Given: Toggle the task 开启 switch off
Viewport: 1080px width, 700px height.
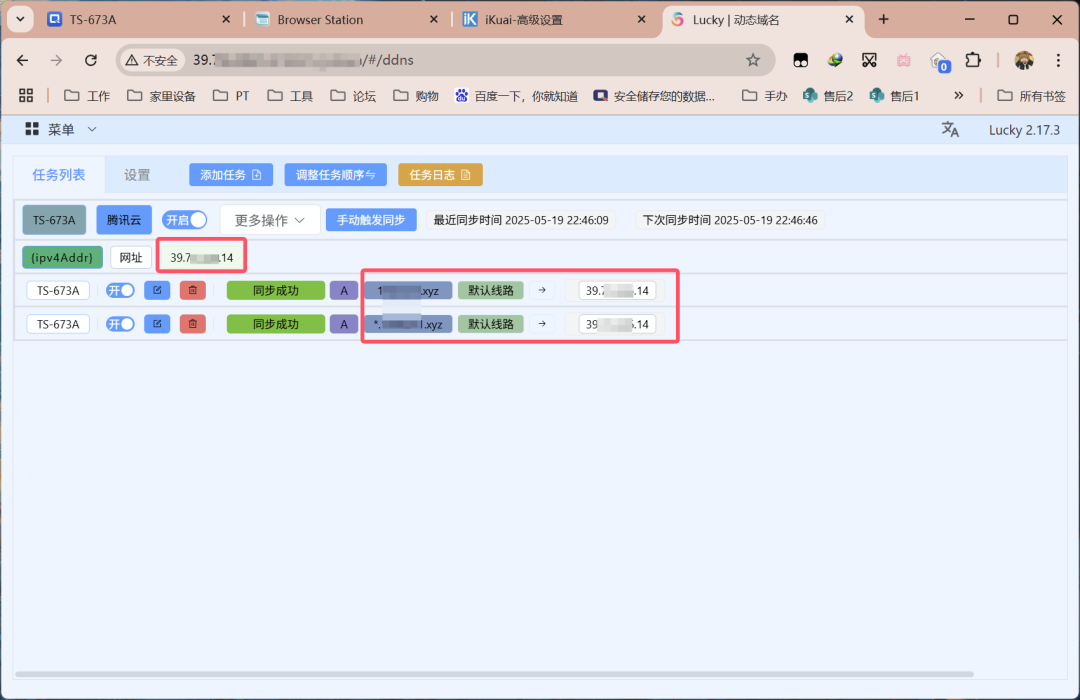Looking at the screenshot, I should click(x=185, y=220).
